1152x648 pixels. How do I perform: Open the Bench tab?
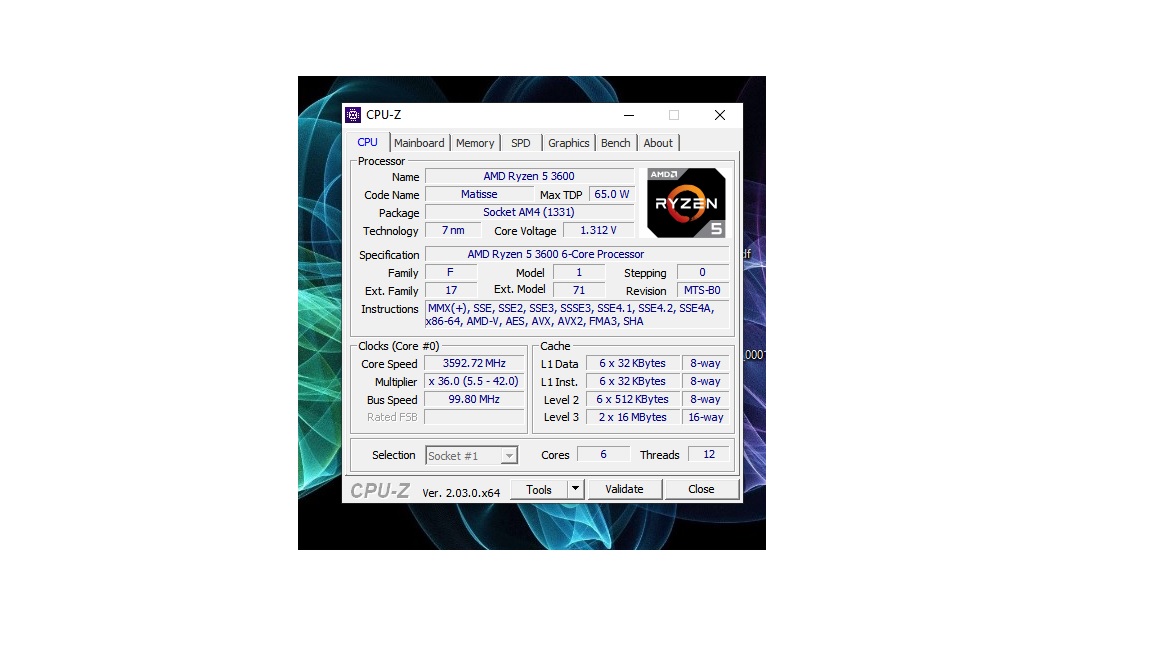(x=616, y=143)
